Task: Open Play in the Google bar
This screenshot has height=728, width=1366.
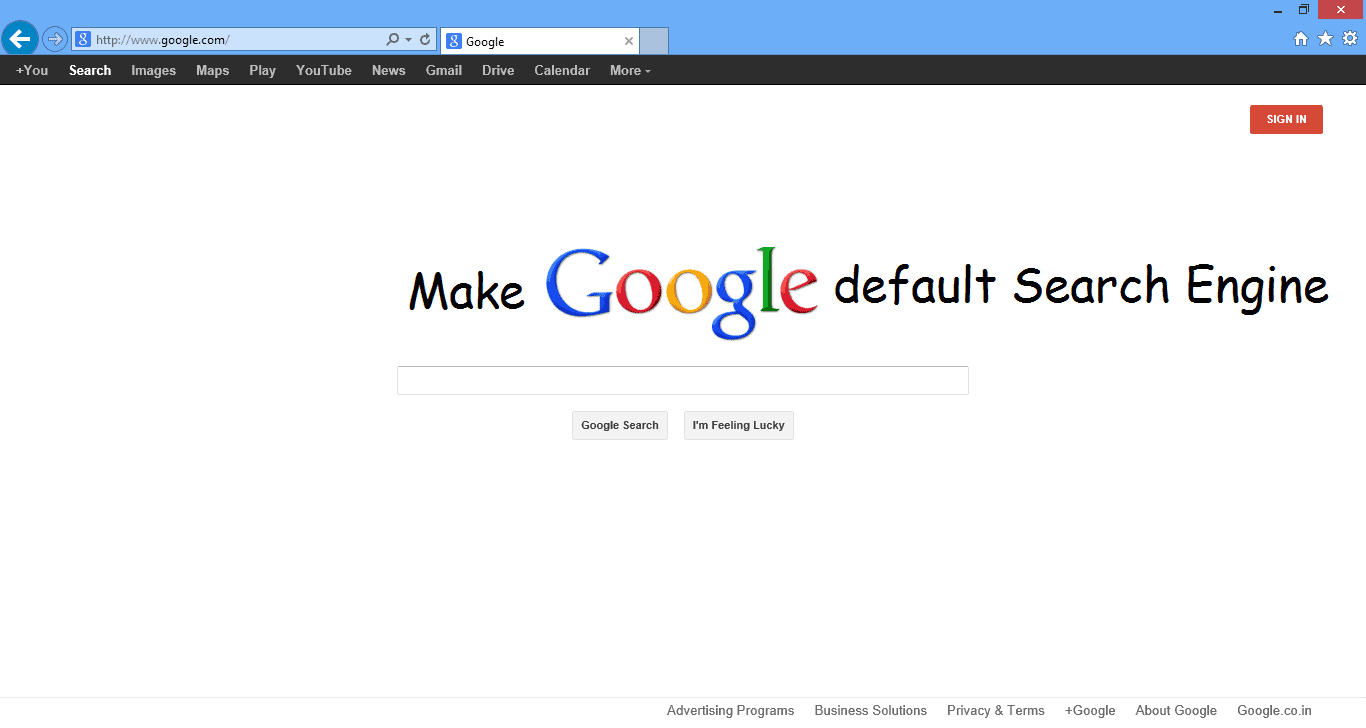Action: [262, 70]
